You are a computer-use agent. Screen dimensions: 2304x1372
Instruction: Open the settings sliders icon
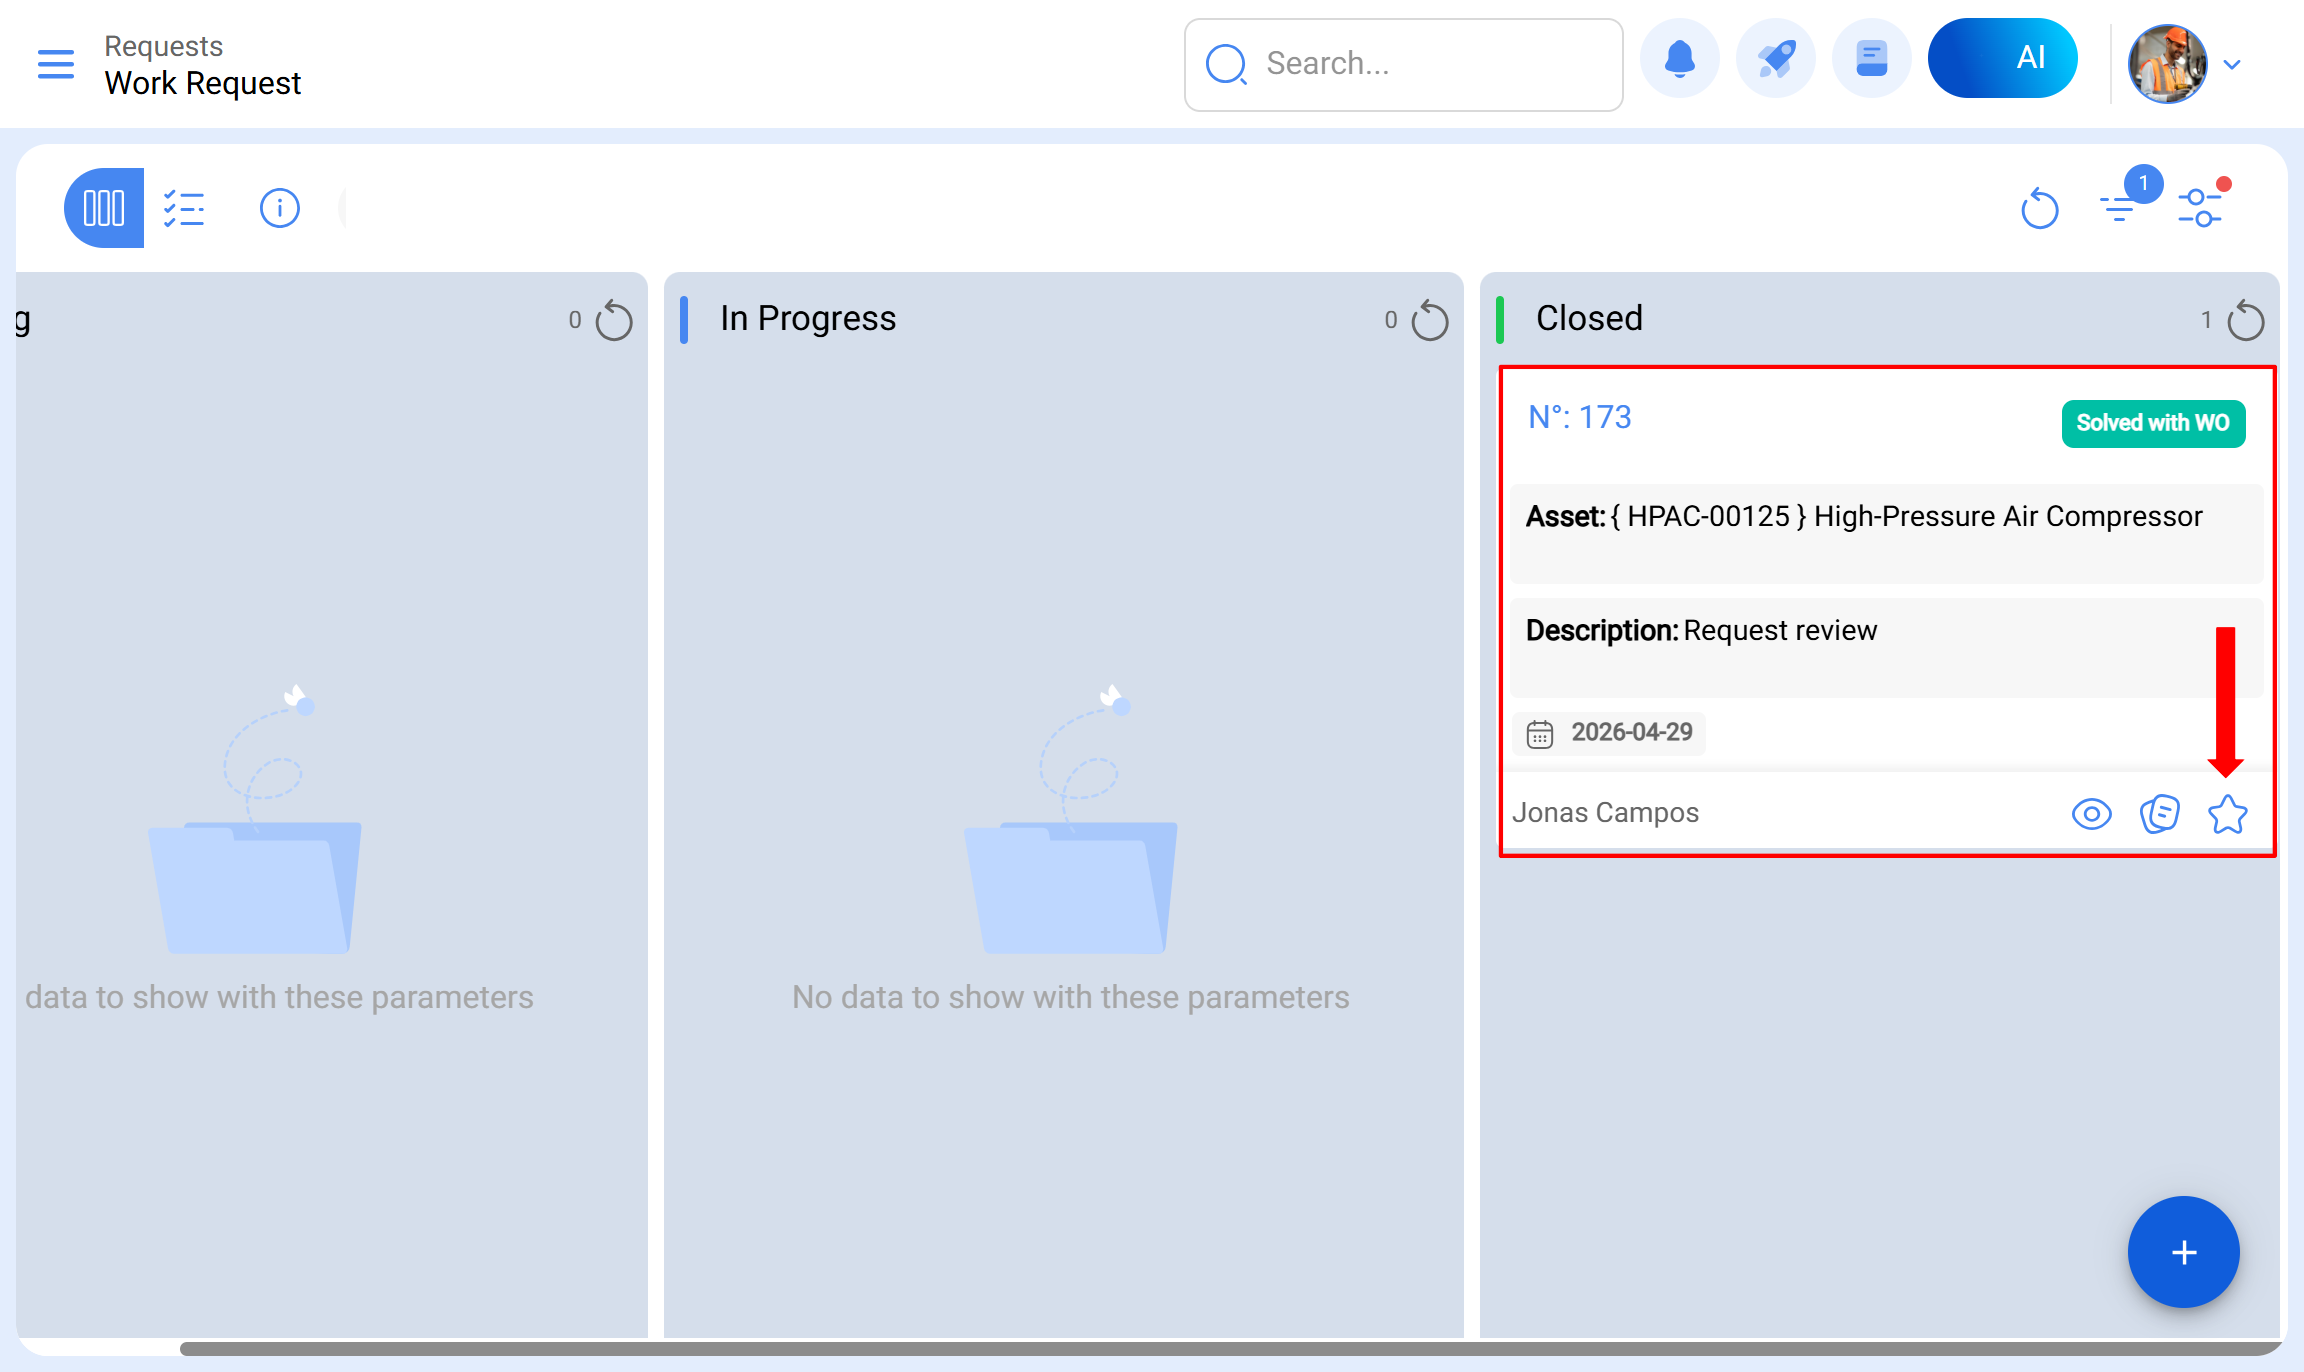click(2200, 208)
